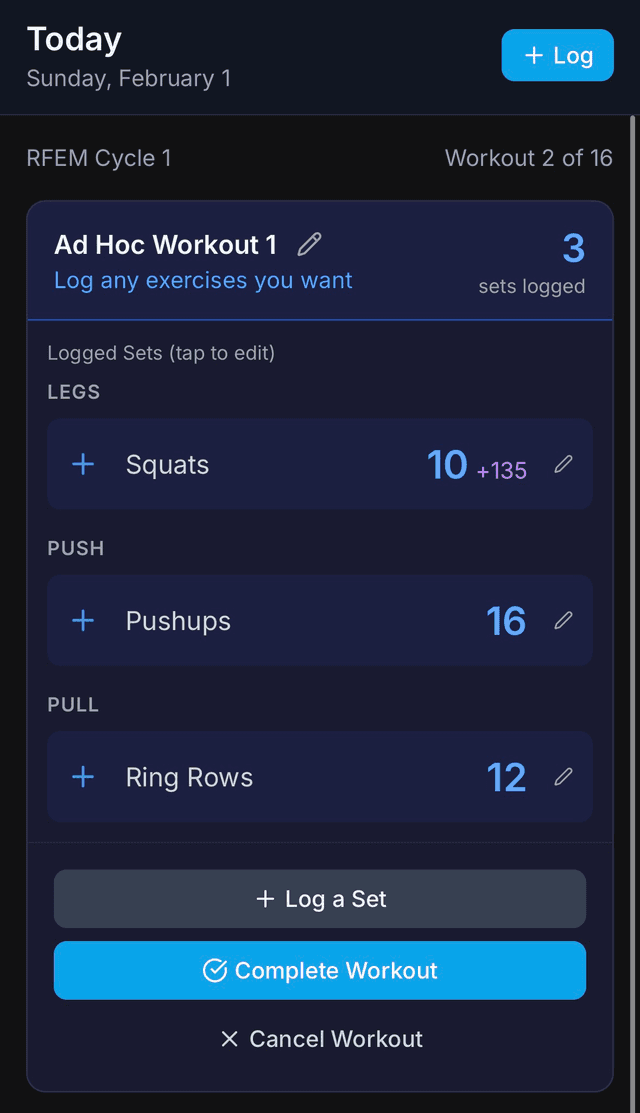Image resolution: width=640 pixels, height=1113 pixels.
Task: Tap the X to cancel the workout
Action: [x=229, y=1039]
